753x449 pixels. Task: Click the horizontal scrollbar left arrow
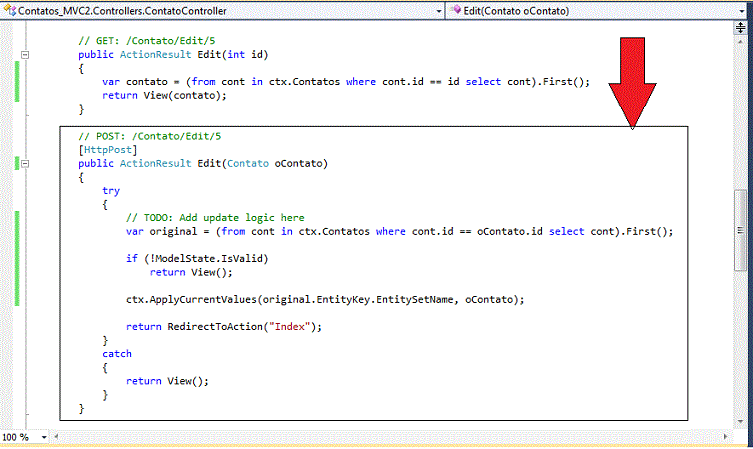pos(56,437)
